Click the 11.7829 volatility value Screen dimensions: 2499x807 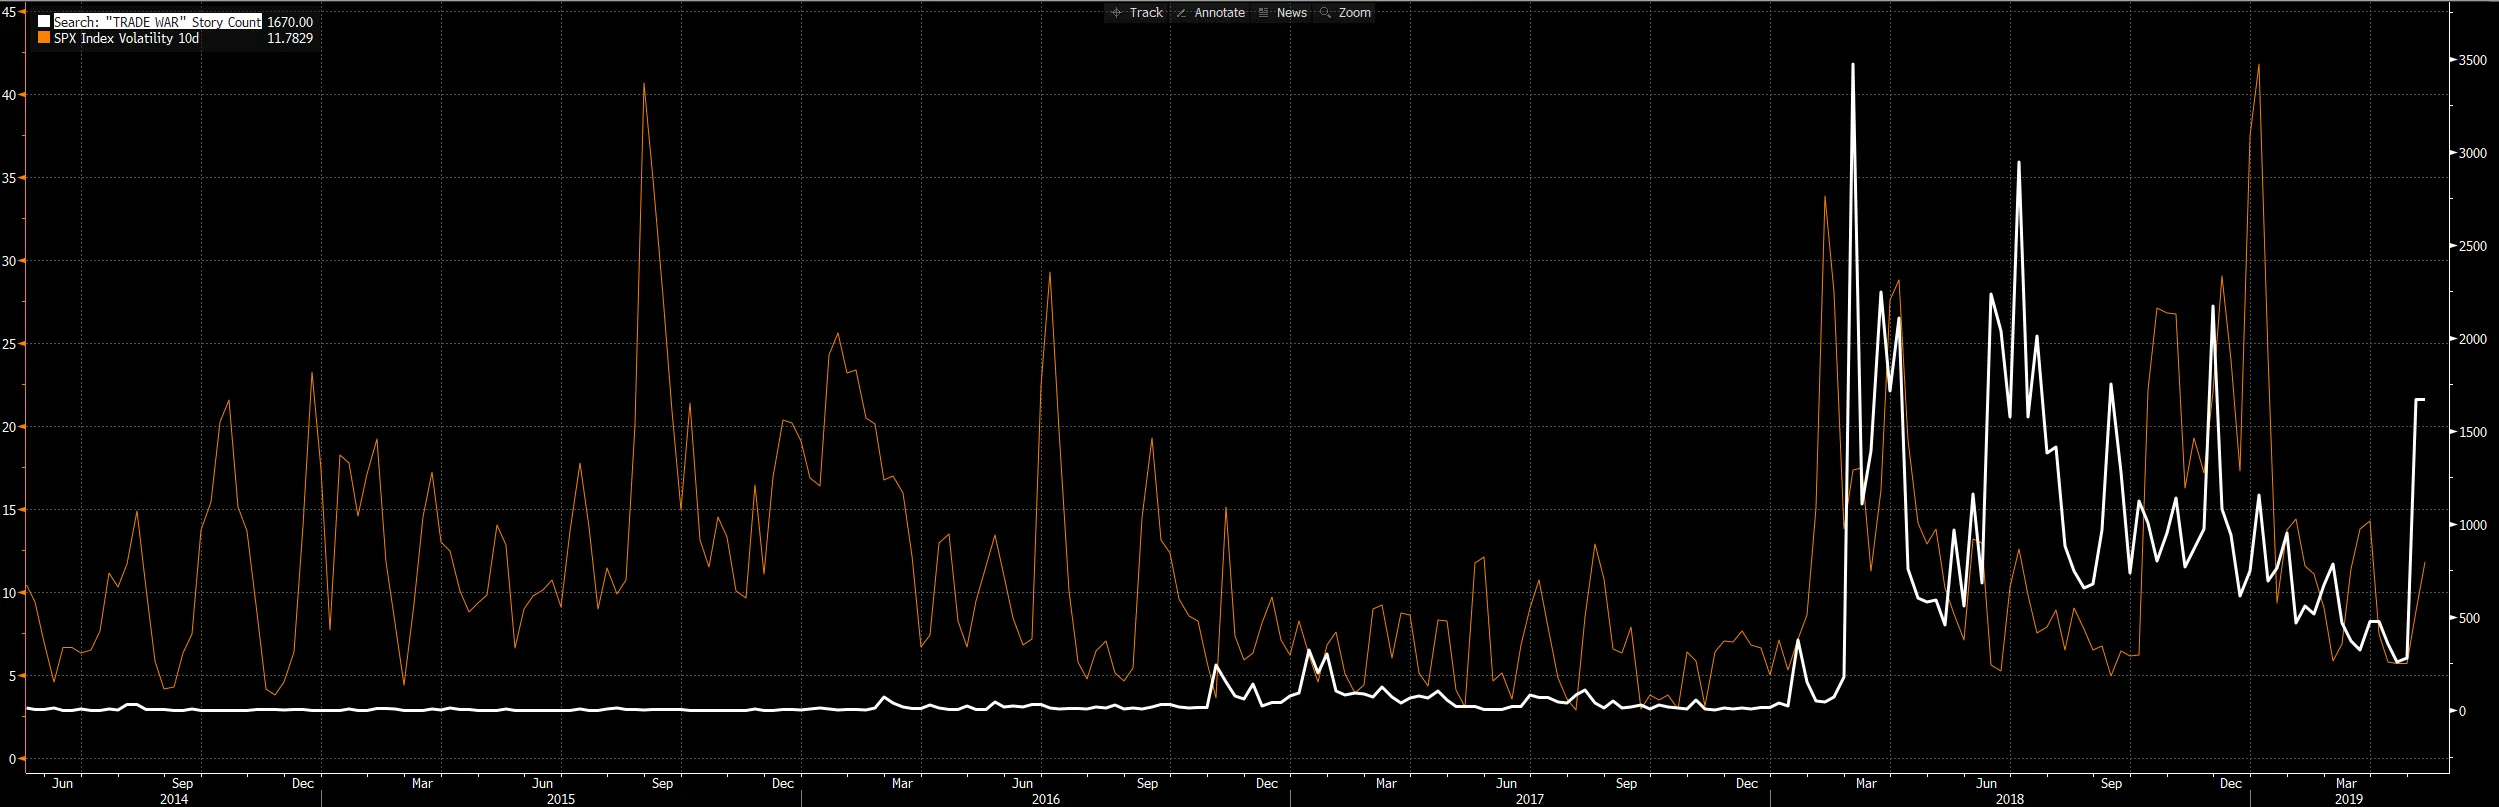290,38
